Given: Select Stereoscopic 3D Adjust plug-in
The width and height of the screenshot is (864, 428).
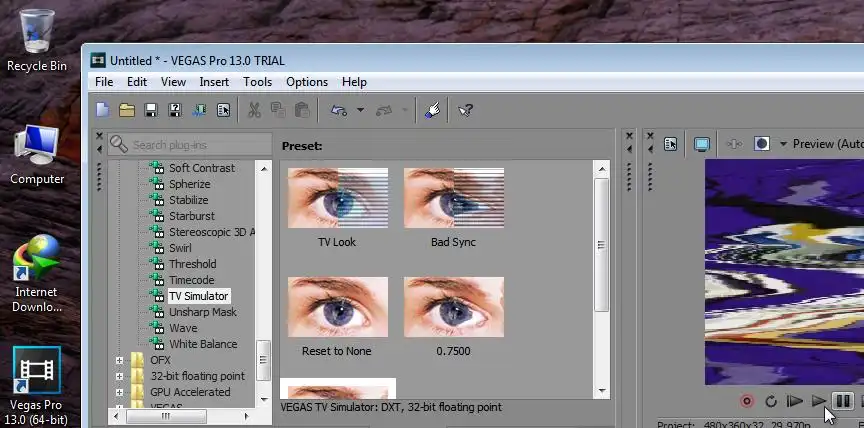Looking at the screenshot, I should point(212,232).
